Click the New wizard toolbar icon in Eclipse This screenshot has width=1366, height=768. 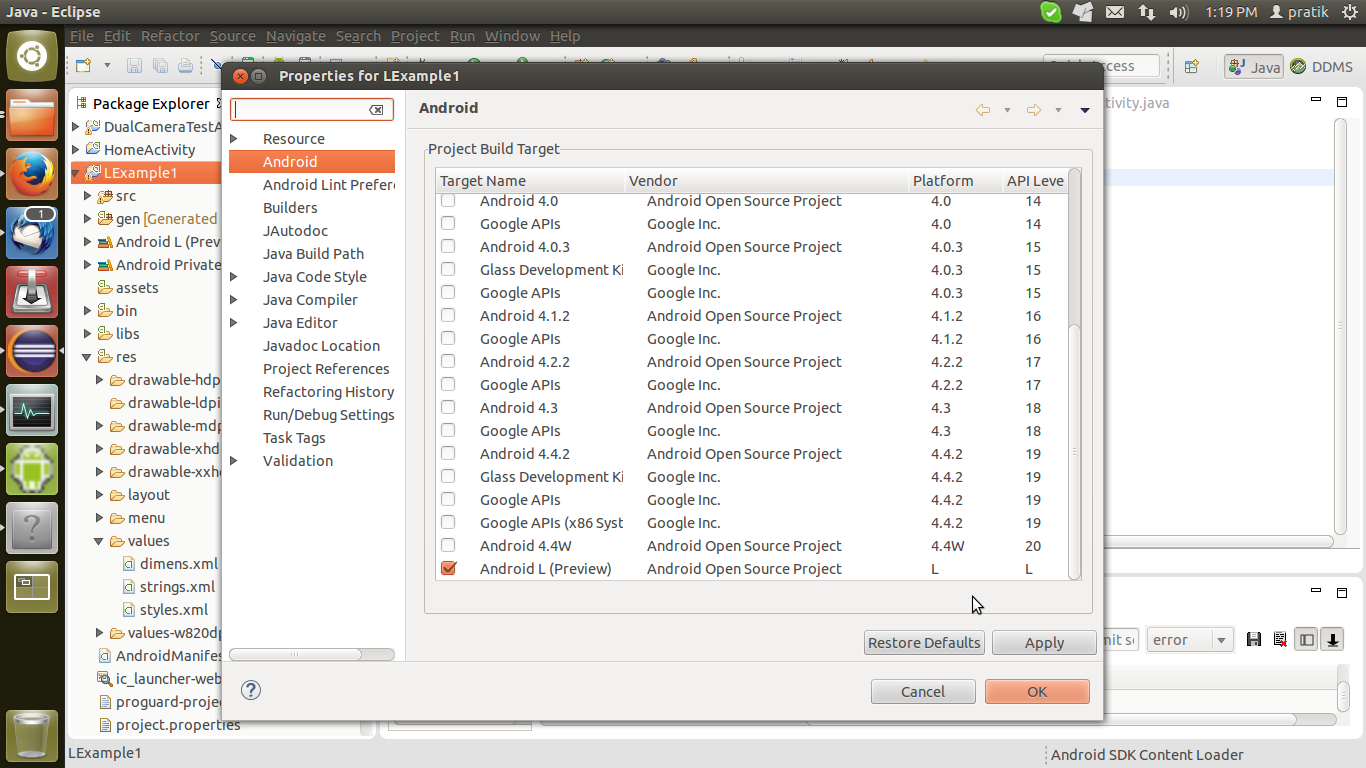85,66
